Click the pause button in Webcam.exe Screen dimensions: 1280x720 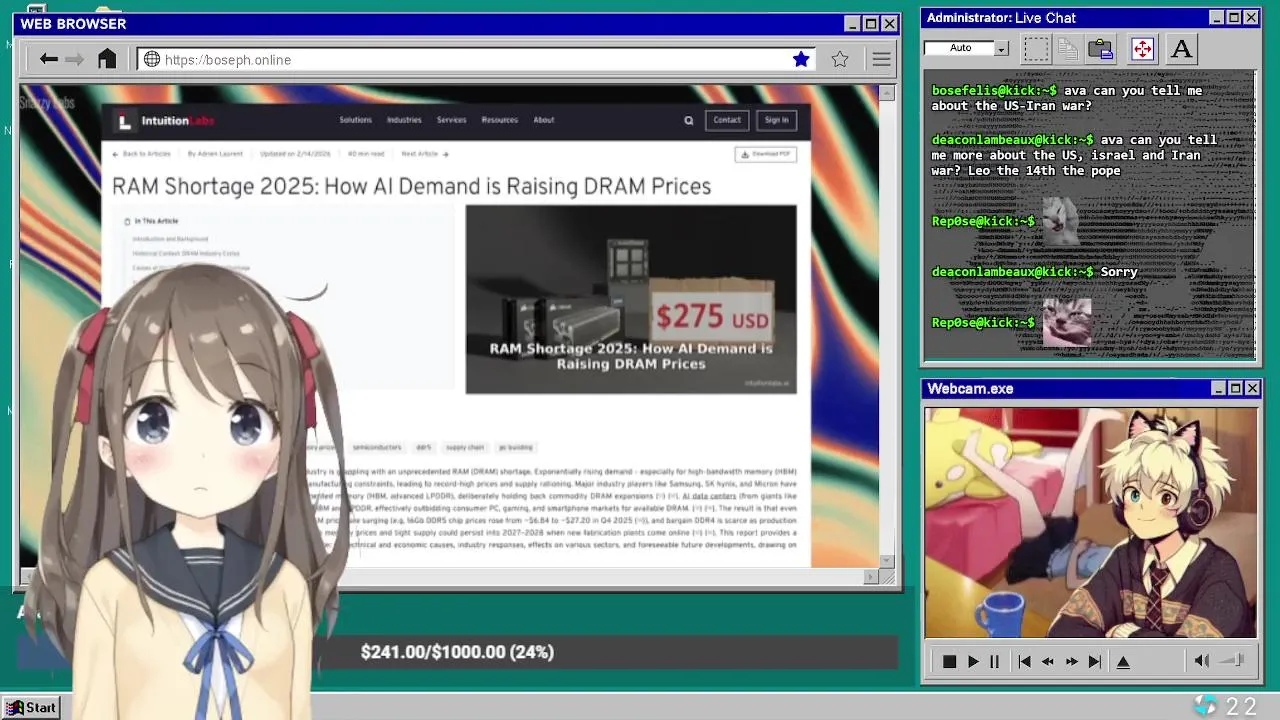coord(994,662)
